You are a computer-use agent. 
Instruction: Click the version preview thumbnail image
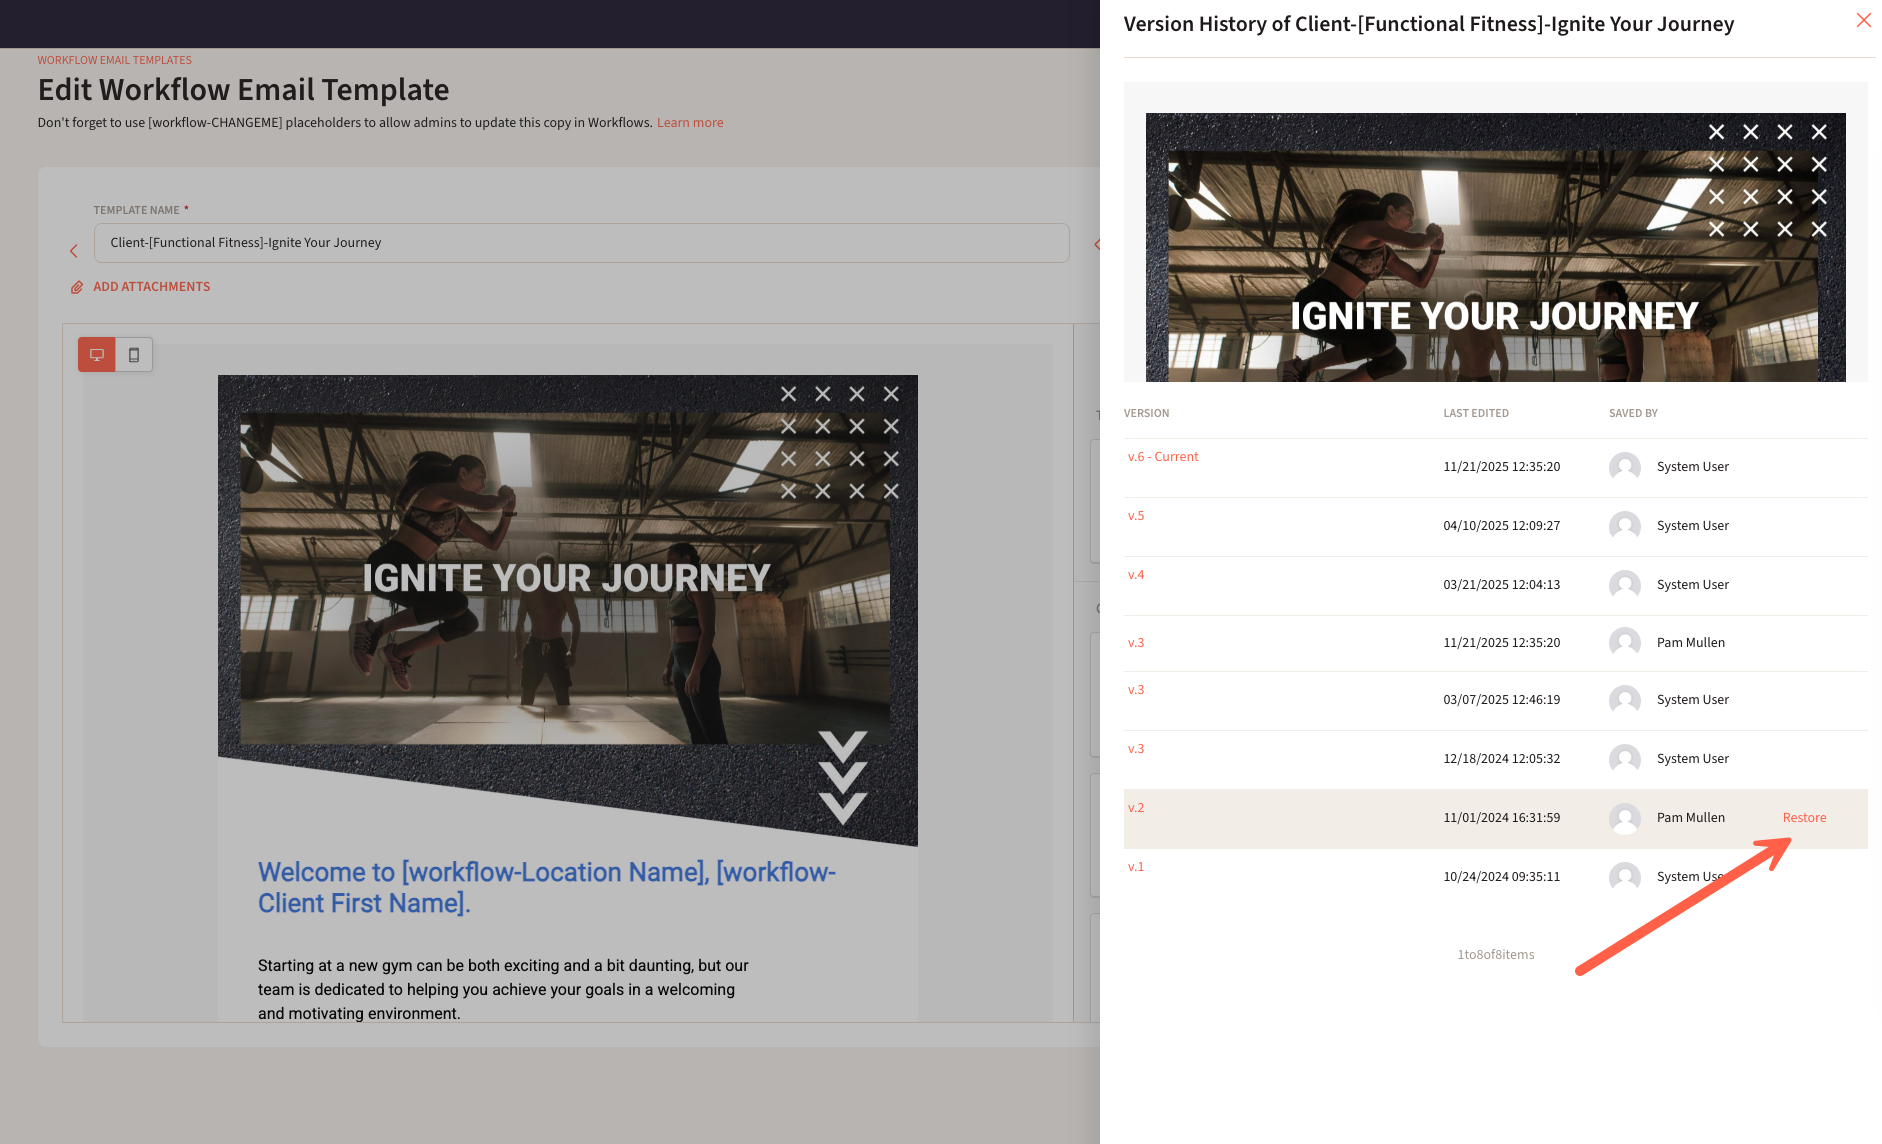pyautogui.click(x=1495, y=247)
